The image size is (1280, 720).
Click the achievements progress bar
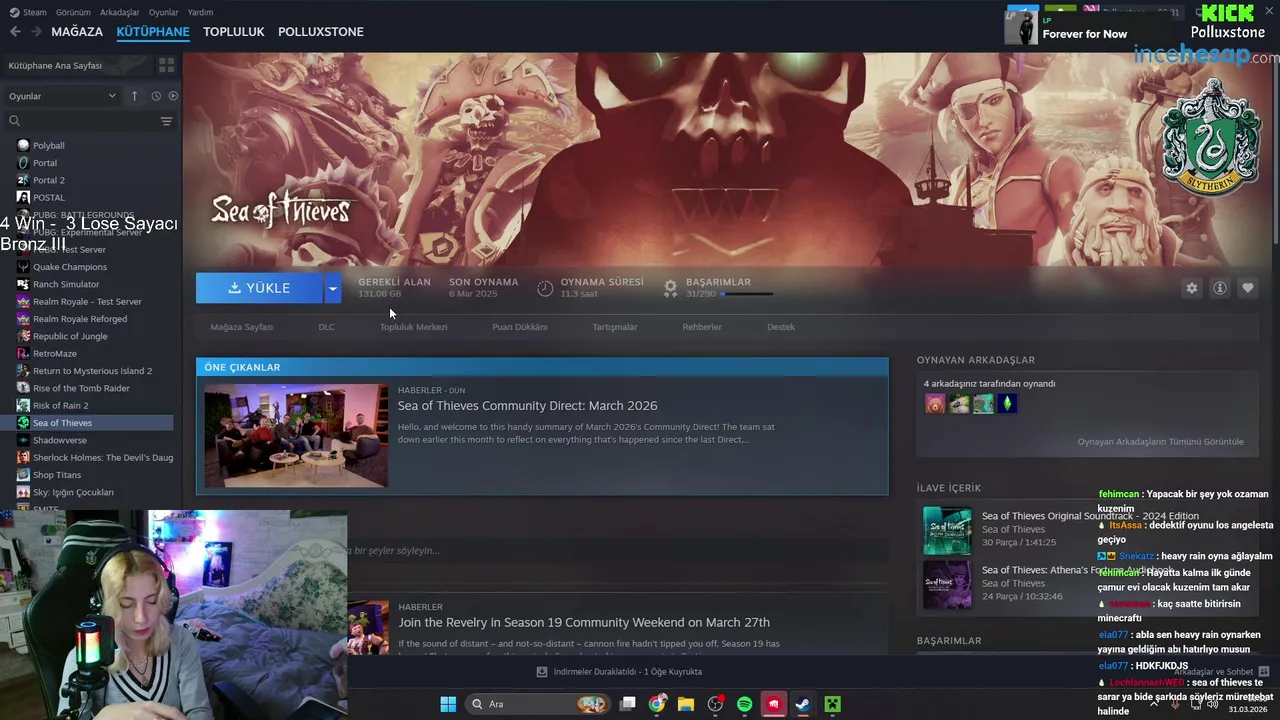pyautogui.click(x=746, y=294)
